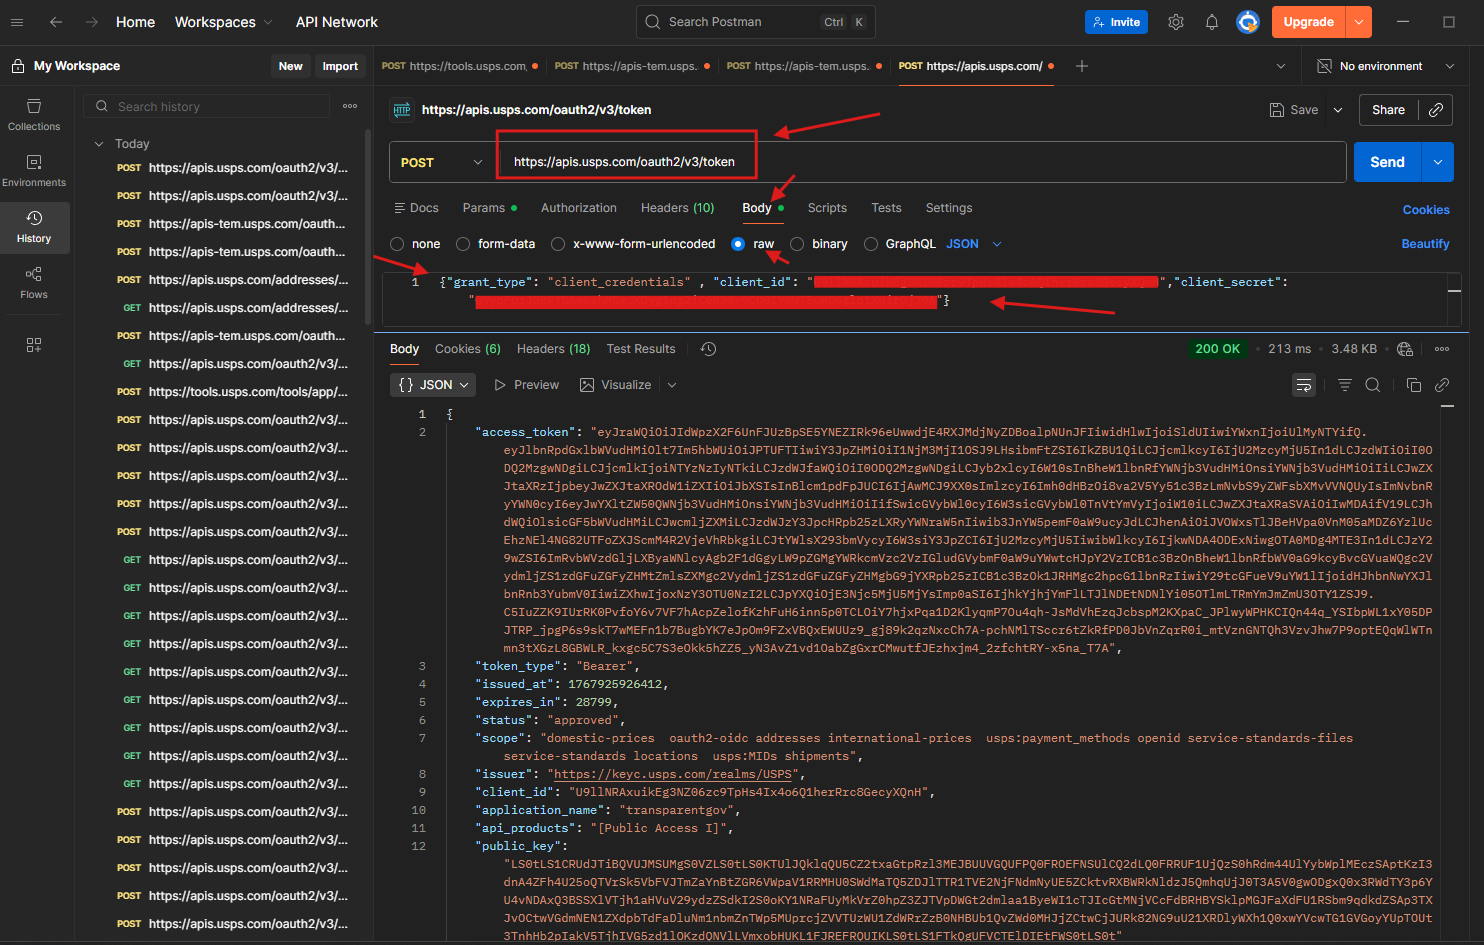Image resolution: width=1484 pixels, height=945 pixels.
Task: Expand the No environment selector
Action: click(x=1385, y=66)
